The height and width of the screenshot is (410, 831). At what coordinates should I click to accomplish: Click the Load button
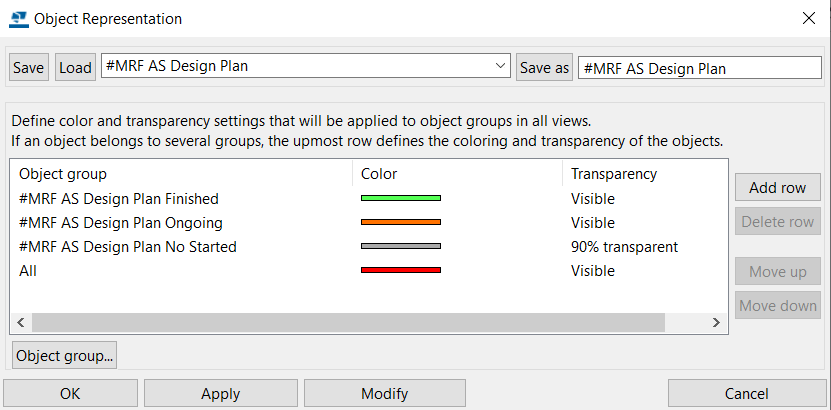(x=75, y=67)
